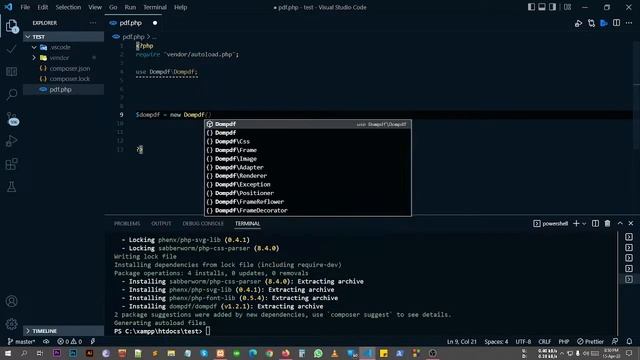The width and height of the screenshot is (640, 360).
Task: Open the Run and Debug view icon
Action: pos(11,141)
